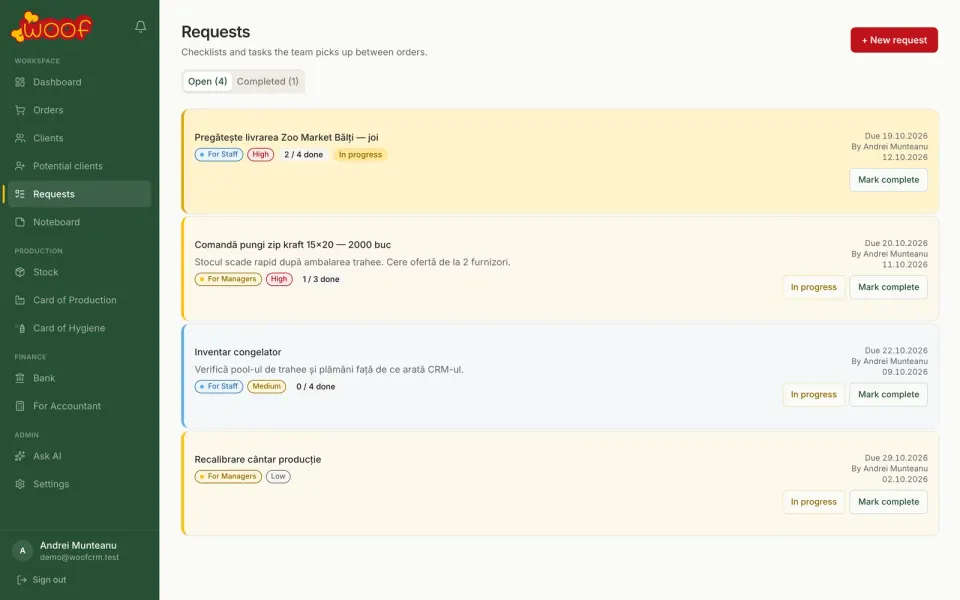Click the user avatar with letter A
Image resolution: width=960 pixels, height=600 pixels.
(23, 550)
